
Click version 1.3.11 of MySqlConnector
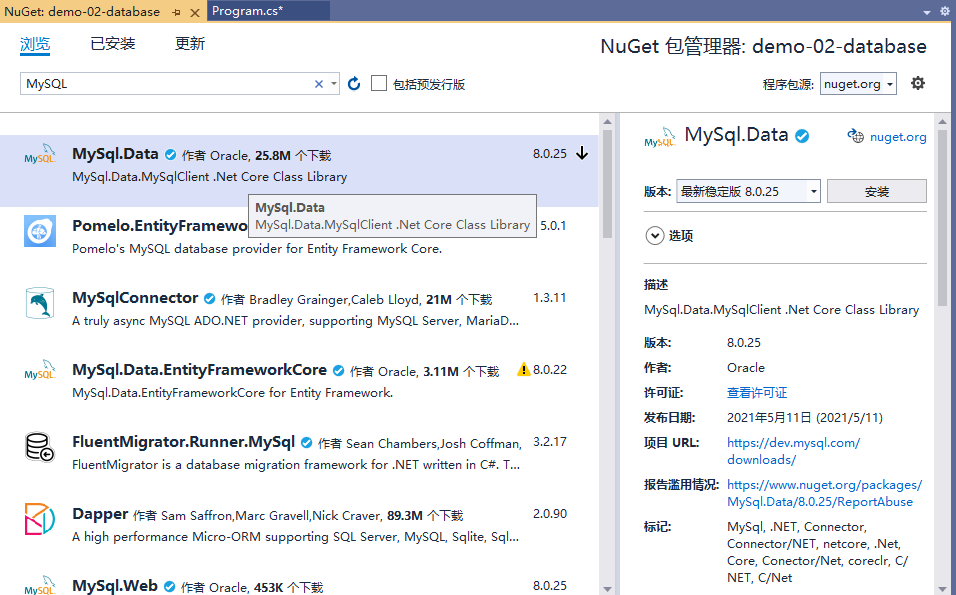coord(549,298)
